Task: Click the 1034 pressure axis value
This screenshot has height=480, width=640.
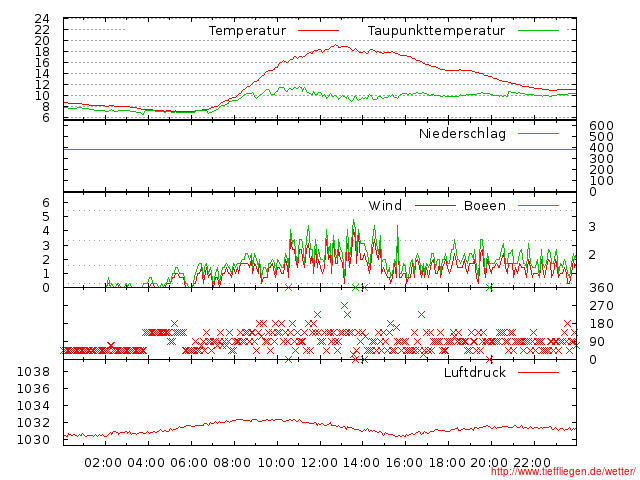Action: [x=33, y=406]
